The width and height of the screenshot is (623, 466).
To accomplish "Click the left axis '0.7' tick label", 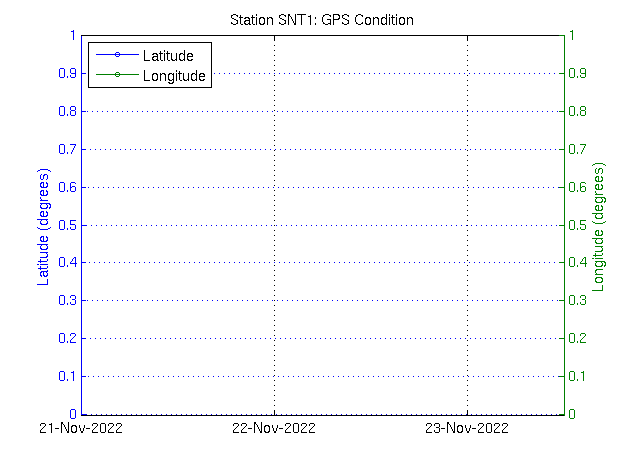I will click(x=68, y=149).
